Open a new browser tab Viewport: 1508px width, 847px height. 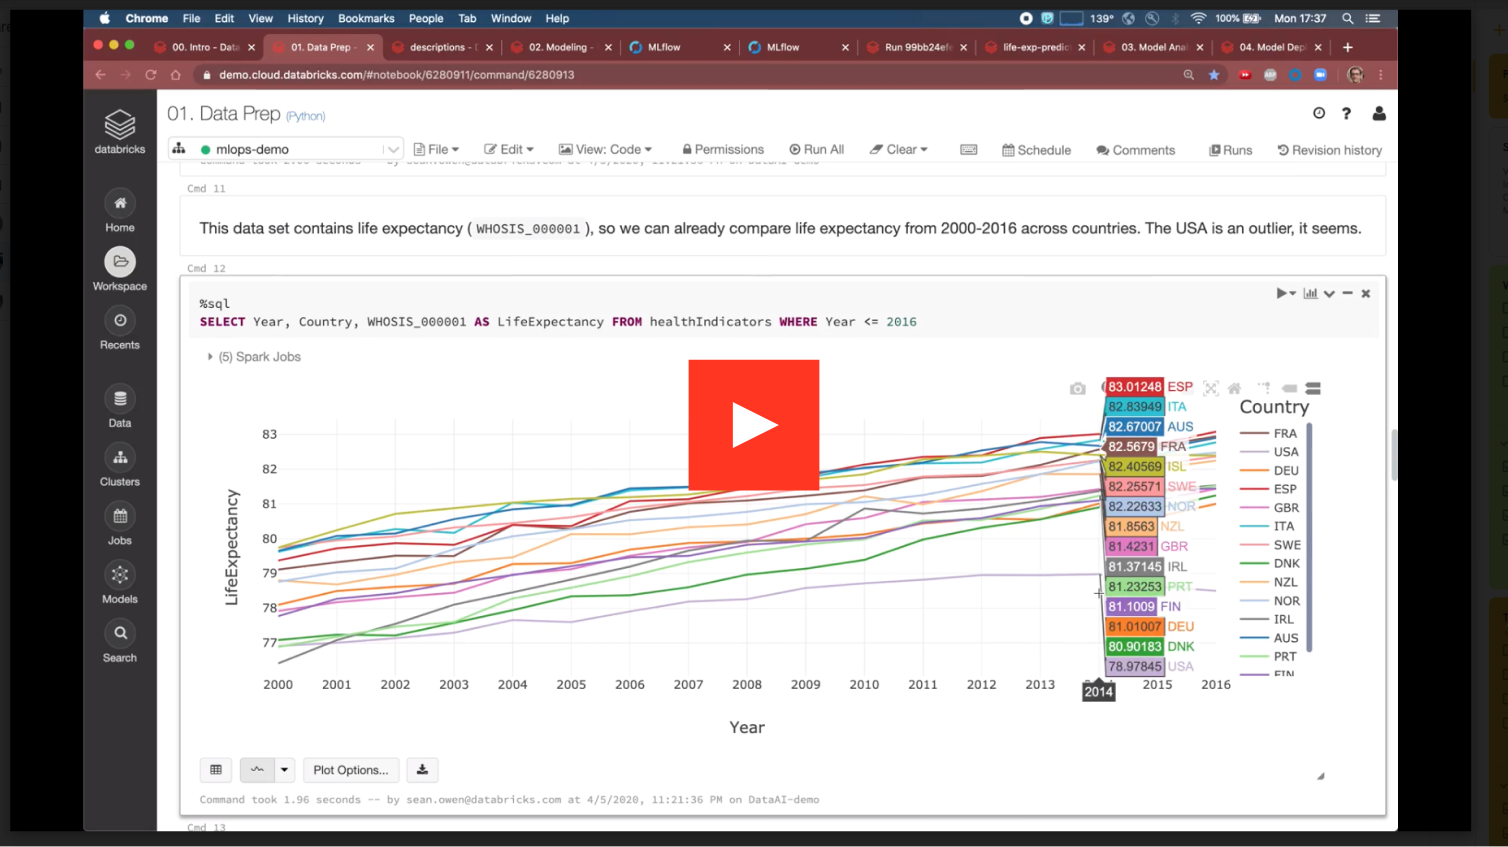(1348, 47)
